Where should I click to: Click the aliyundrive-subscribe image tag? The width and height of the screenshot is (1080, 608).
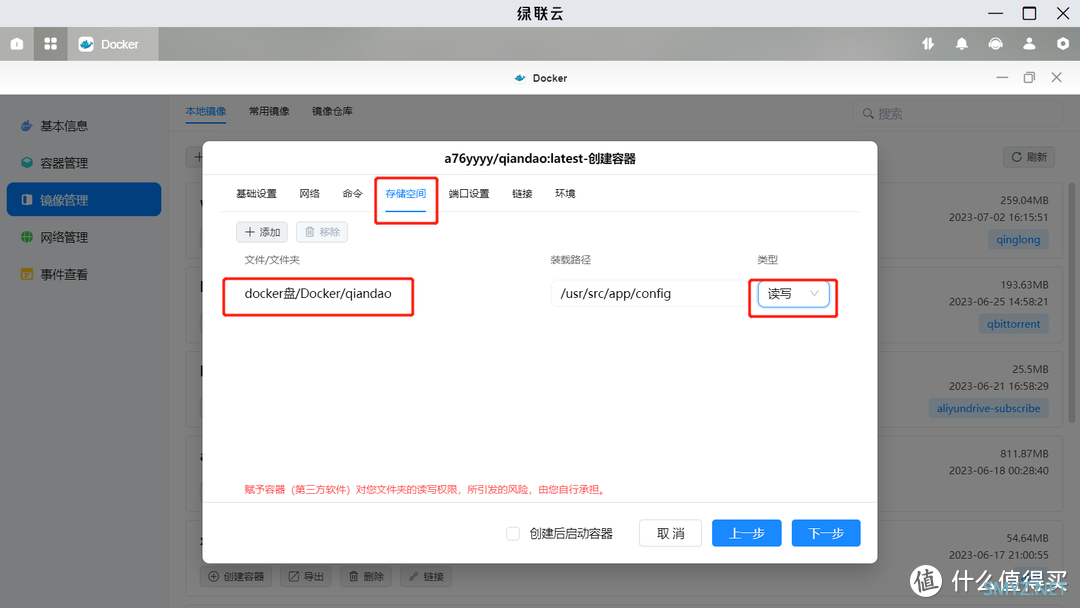pos(988,408)
